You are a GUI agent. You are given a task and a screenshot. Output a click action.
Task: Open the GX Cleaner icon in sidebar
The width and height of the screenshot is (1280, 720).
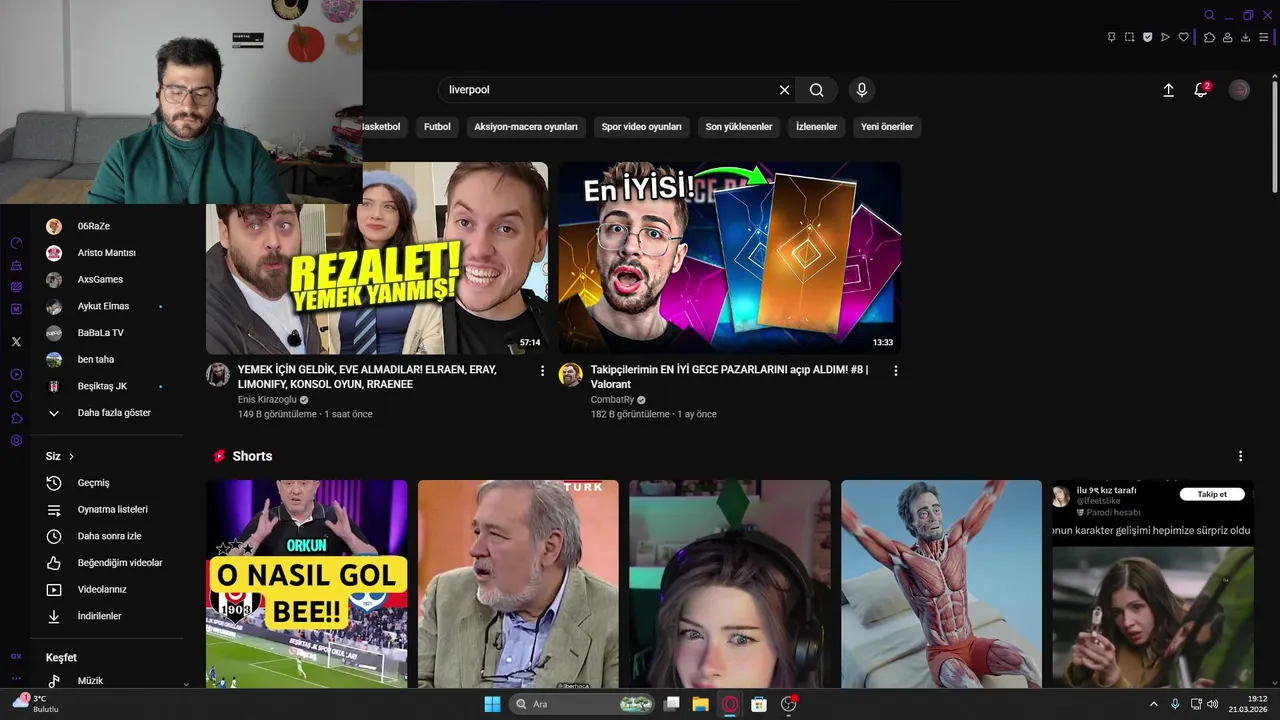(x=16, y=265)
